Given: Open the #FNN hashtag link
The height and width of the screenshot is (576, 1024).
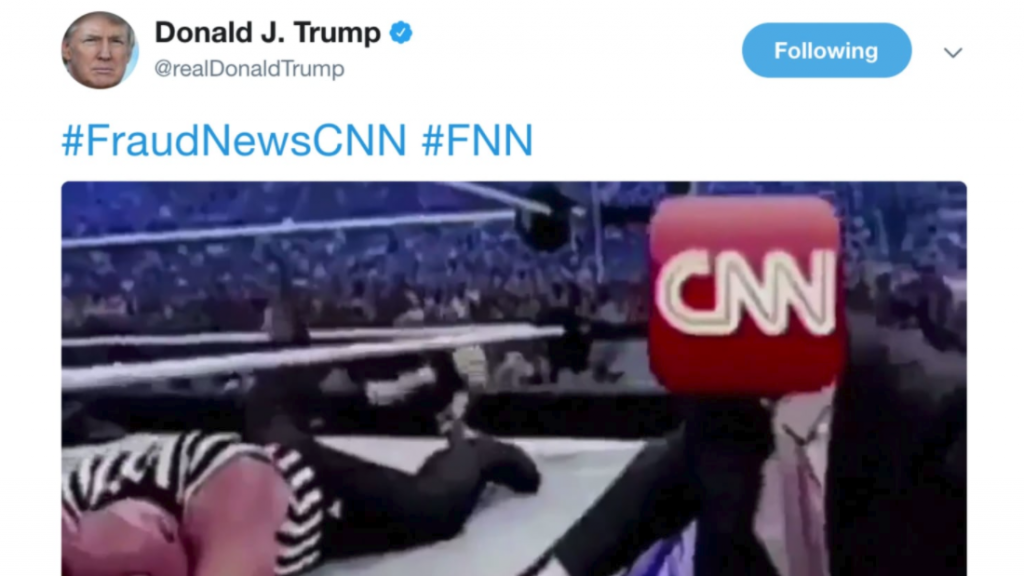Looking at the screenshot, I should 477,140.
